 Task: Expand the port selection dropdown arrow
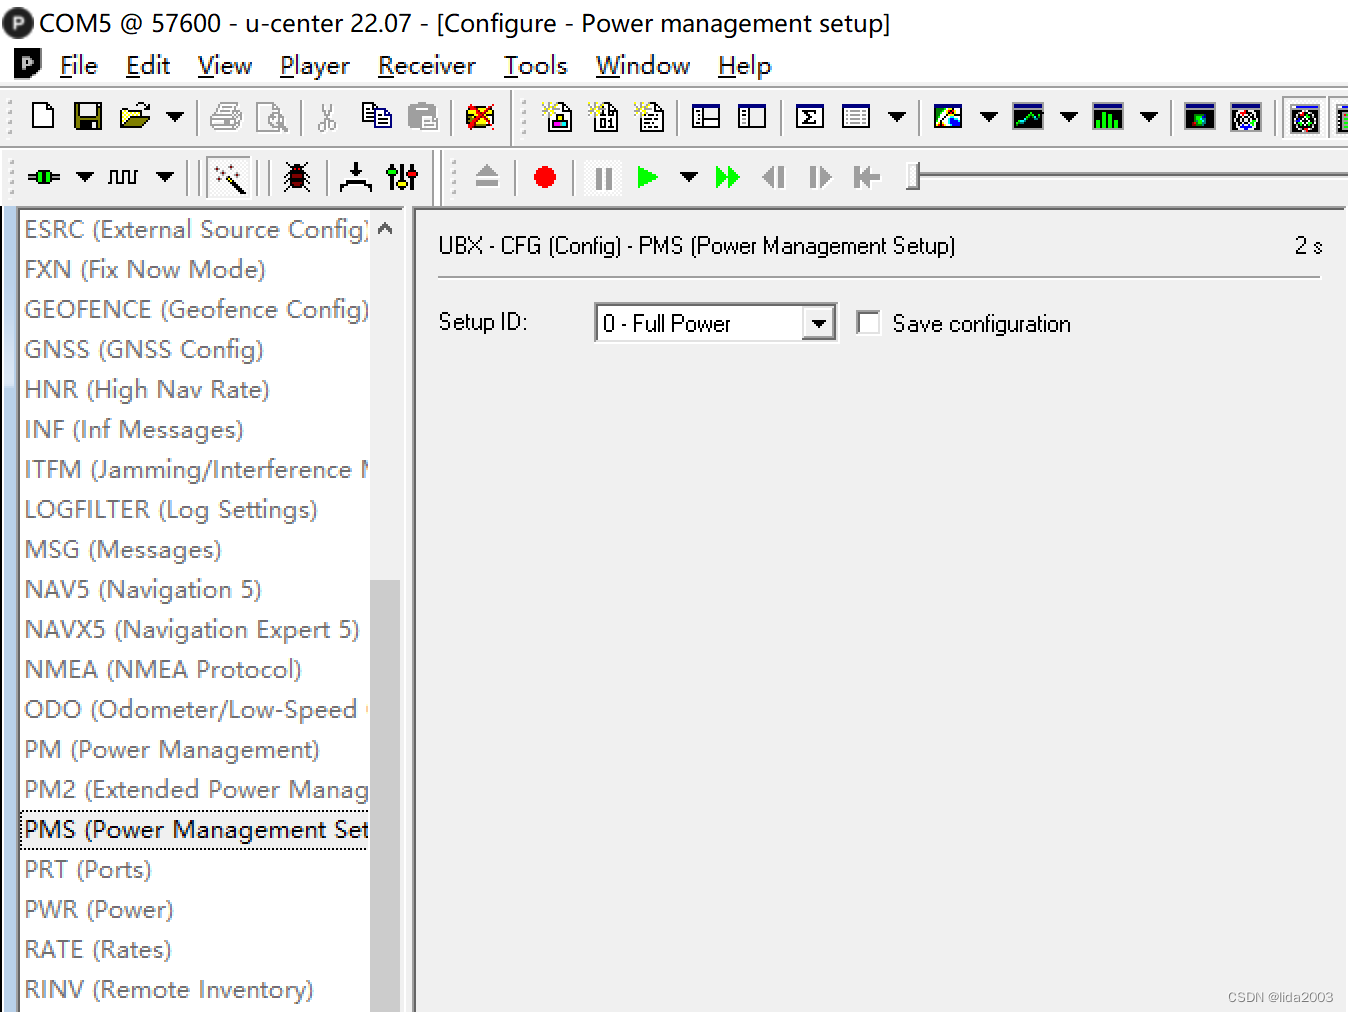85,177
